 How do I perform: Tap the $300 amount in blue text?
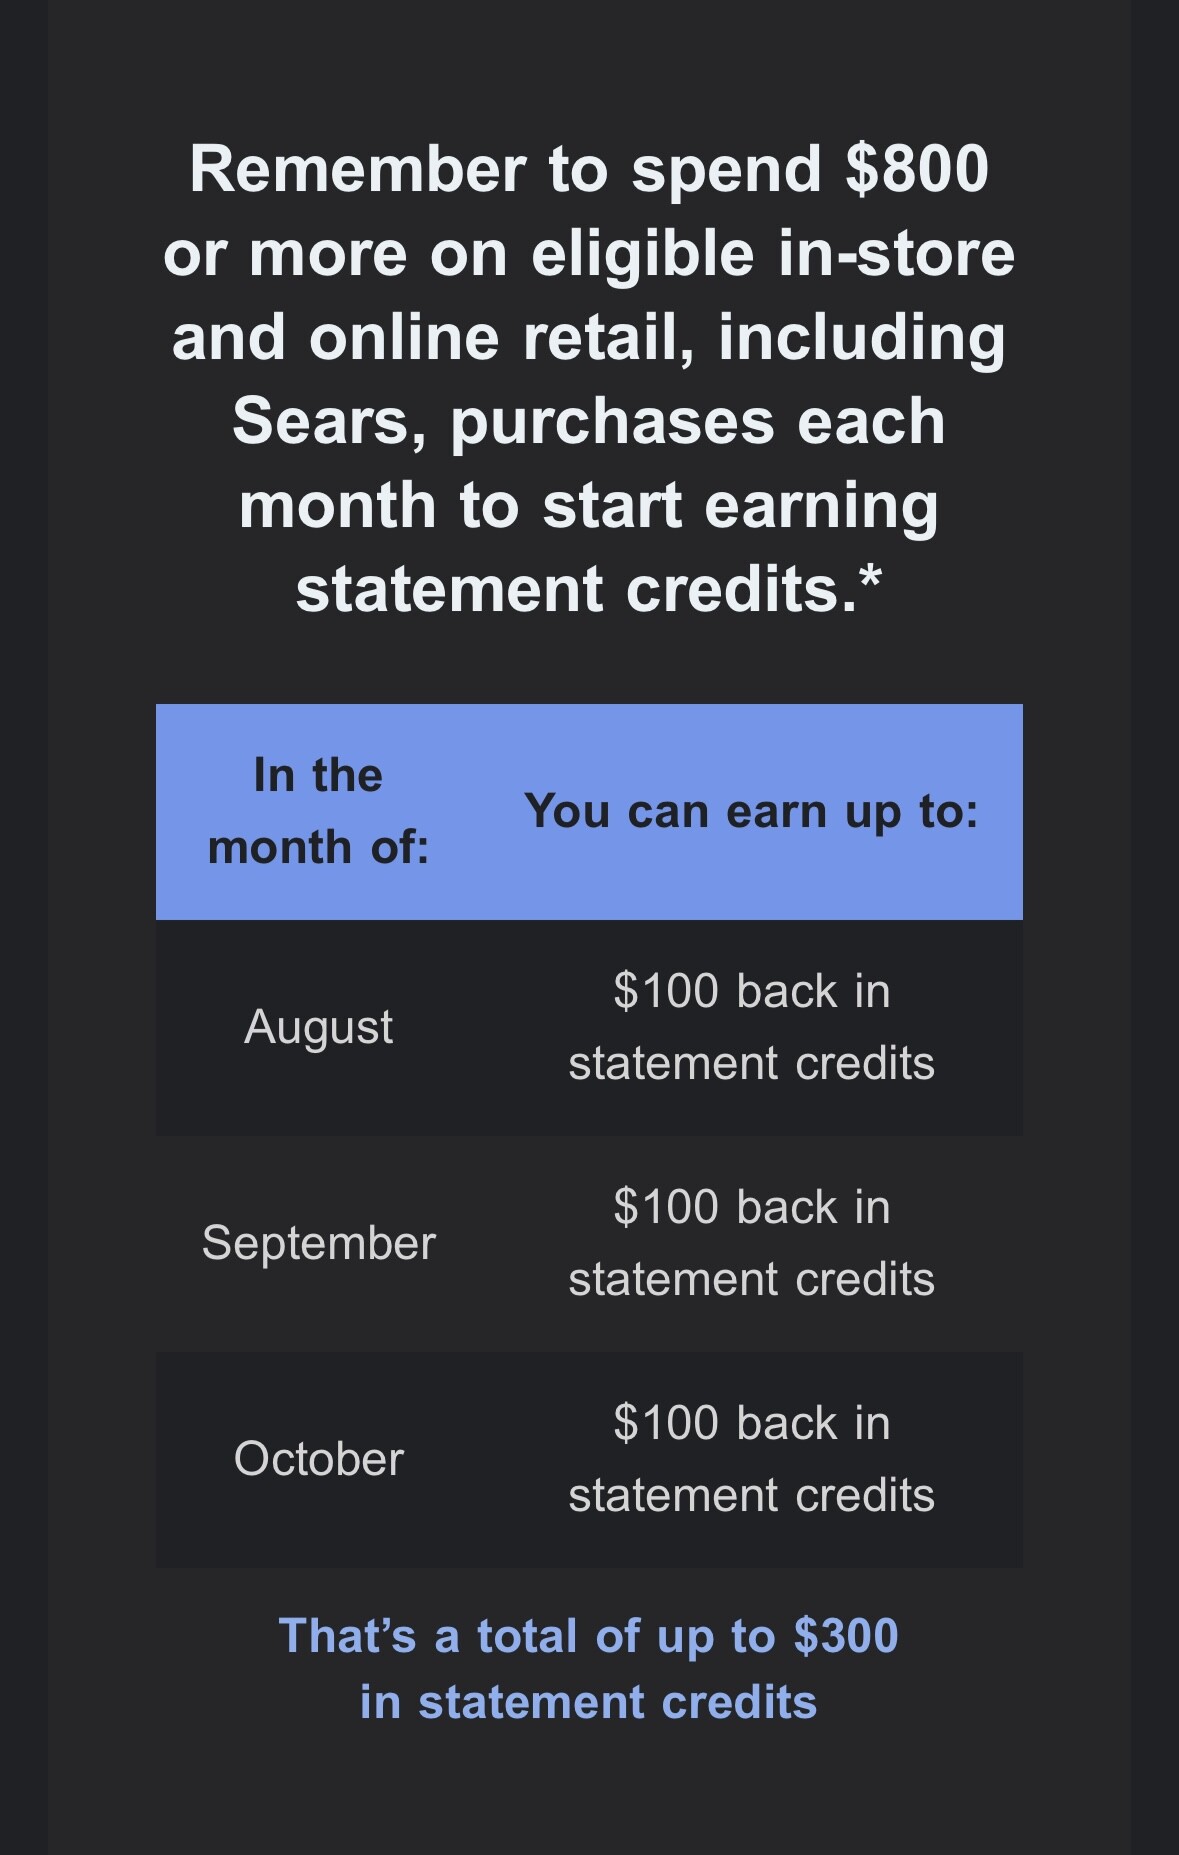pyautogui.click(x=846, y=1636)
